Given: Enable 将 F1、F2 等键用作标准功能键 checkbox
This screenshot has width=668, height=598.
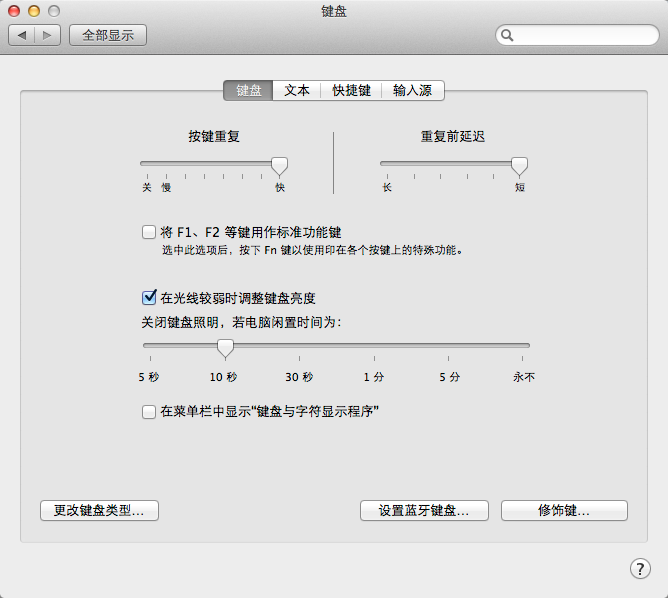Looking at the screenshot, I should (149, 232).
